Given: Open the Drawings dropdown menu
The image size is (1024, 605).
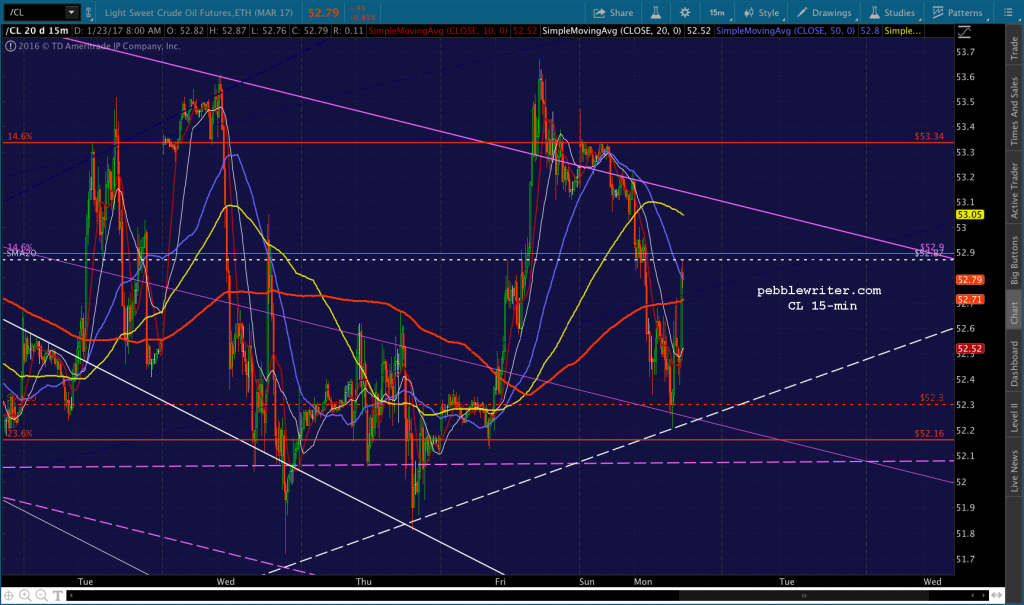Looking at the screenshot, I should pyautogui.click(x=824, y=12).
